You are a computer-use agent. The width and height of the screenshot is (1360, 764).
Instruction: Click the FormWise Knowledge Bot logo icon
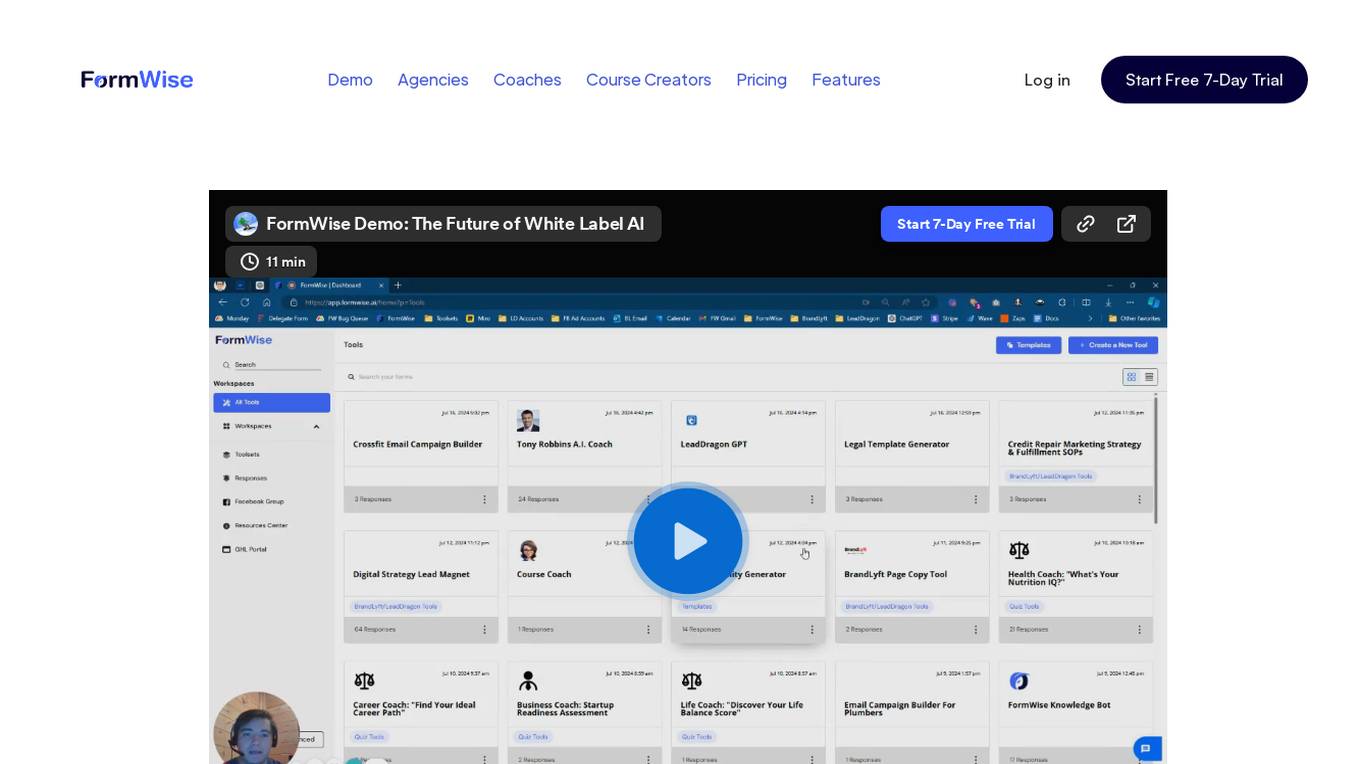(1019, 681)
